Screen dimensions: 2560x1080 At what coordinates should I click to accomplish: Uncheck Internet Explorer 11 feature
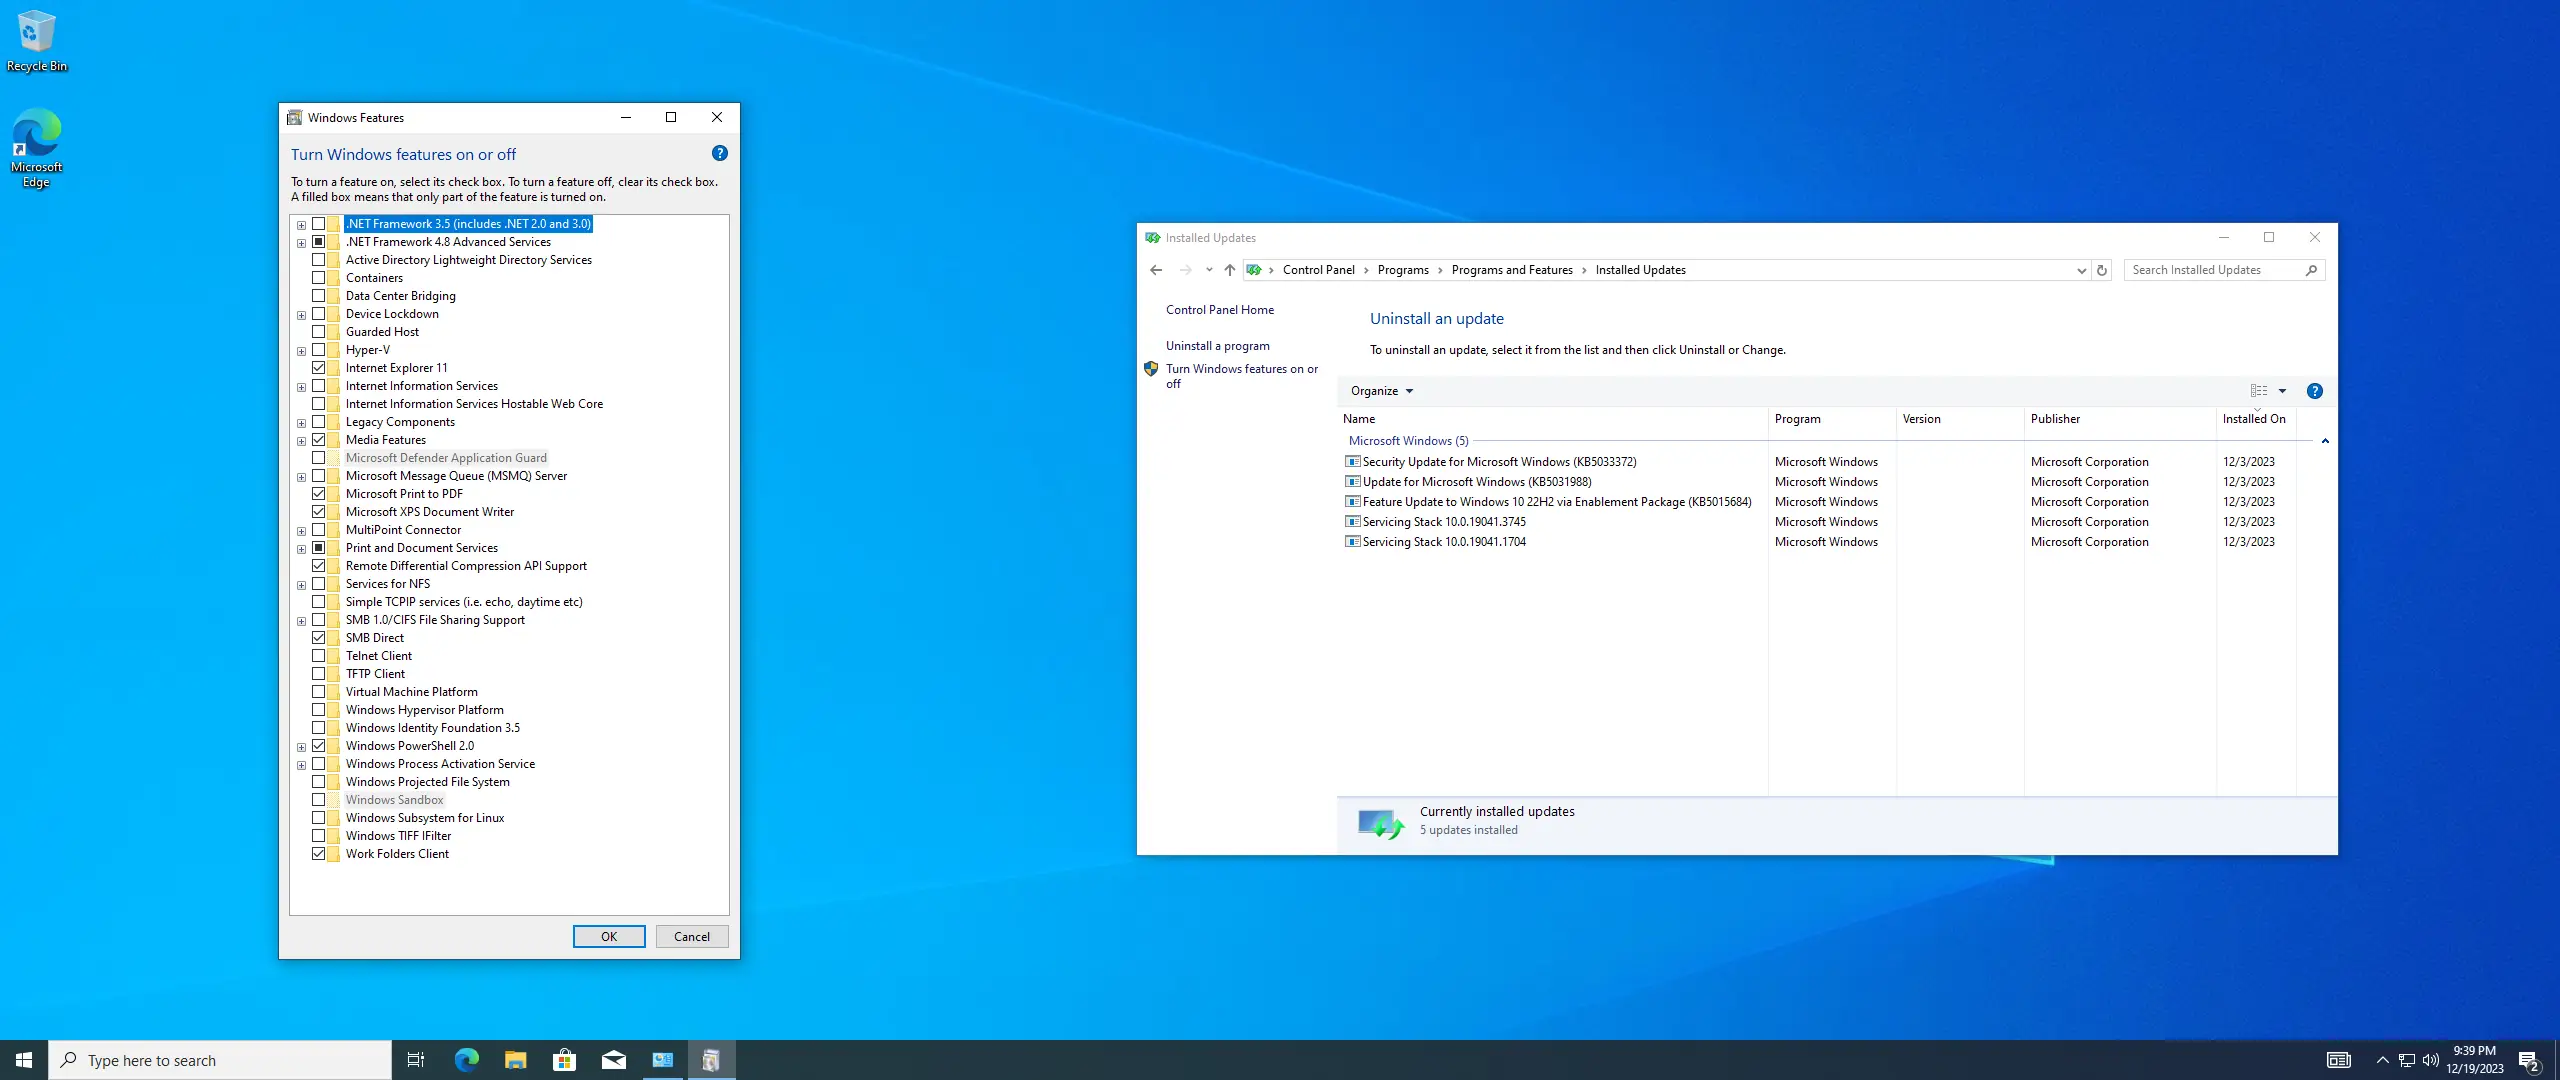click(318, 368)
